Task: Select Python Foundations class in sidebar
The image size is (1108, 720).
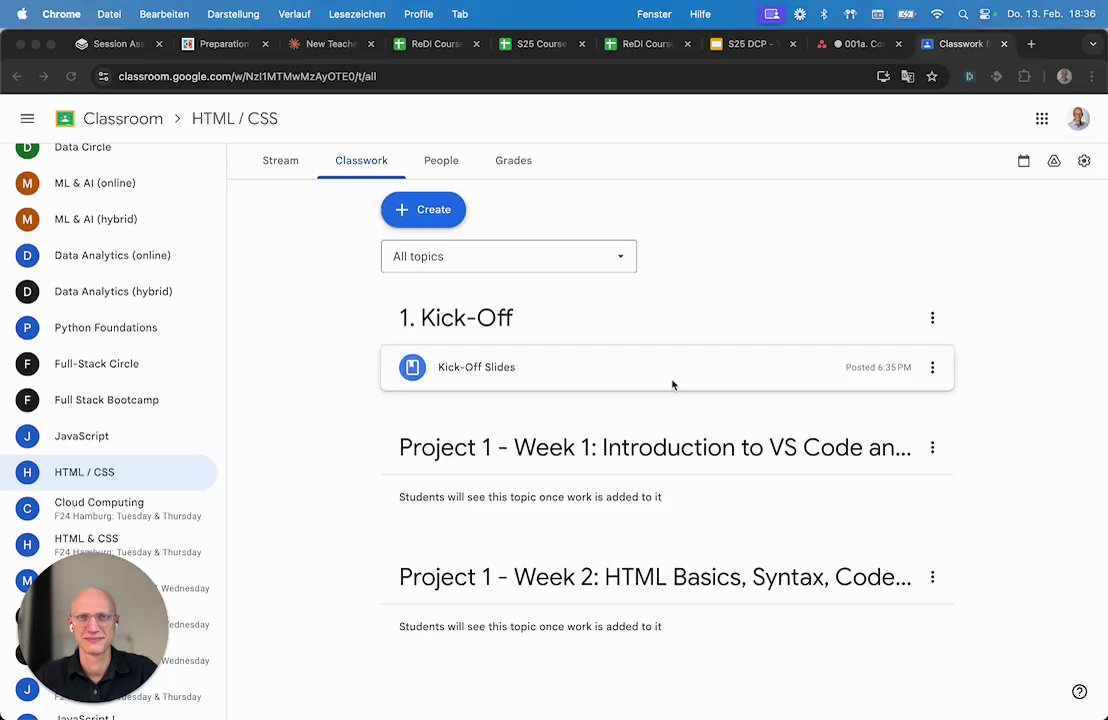Action: click(105, 328)
